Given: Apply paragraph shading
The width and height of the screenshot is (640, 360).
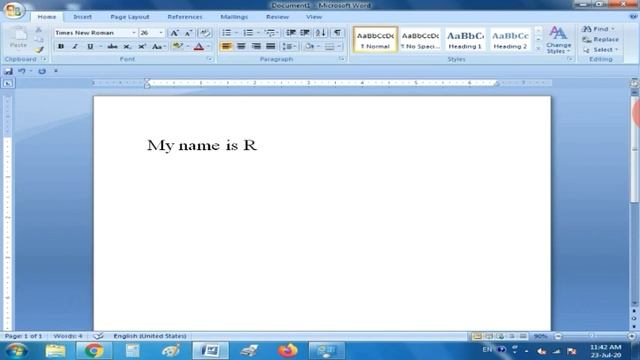Looking at the screenshot, I should coord(309,47).
